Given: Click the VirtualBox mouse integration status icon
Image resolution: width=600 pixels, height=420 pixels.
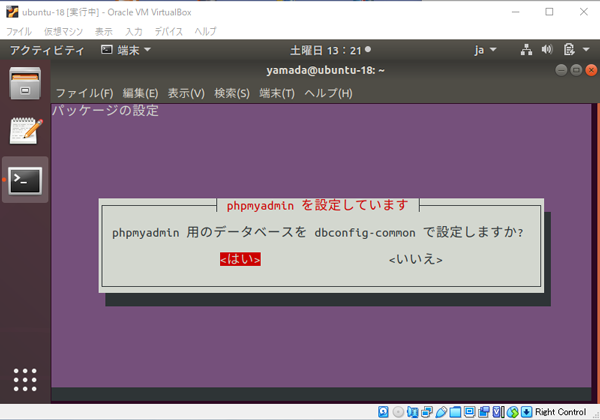Looking at the screenshot, I should [x=513, y=412].
